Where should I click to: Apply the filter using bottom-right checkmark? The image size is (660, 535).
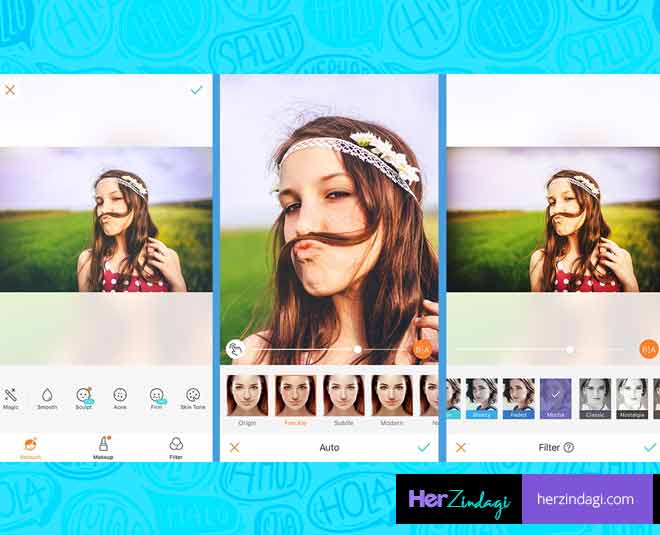pyautogui.click(x=650, y=447)
